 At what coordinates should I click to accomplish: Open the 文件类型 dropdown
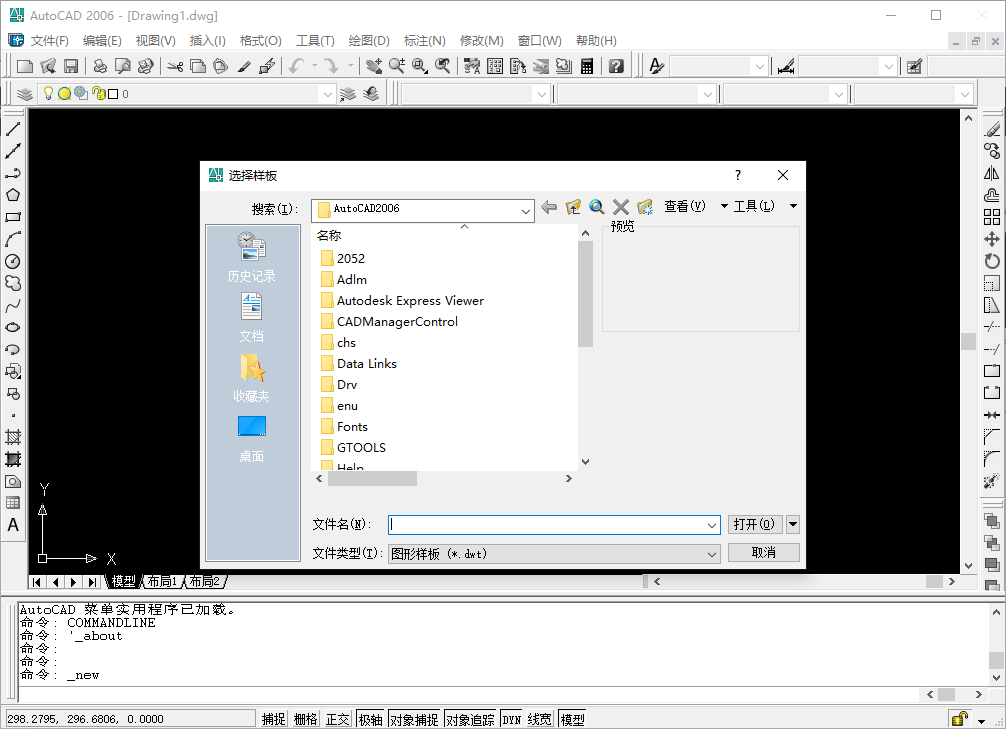[x=712, y=552]
